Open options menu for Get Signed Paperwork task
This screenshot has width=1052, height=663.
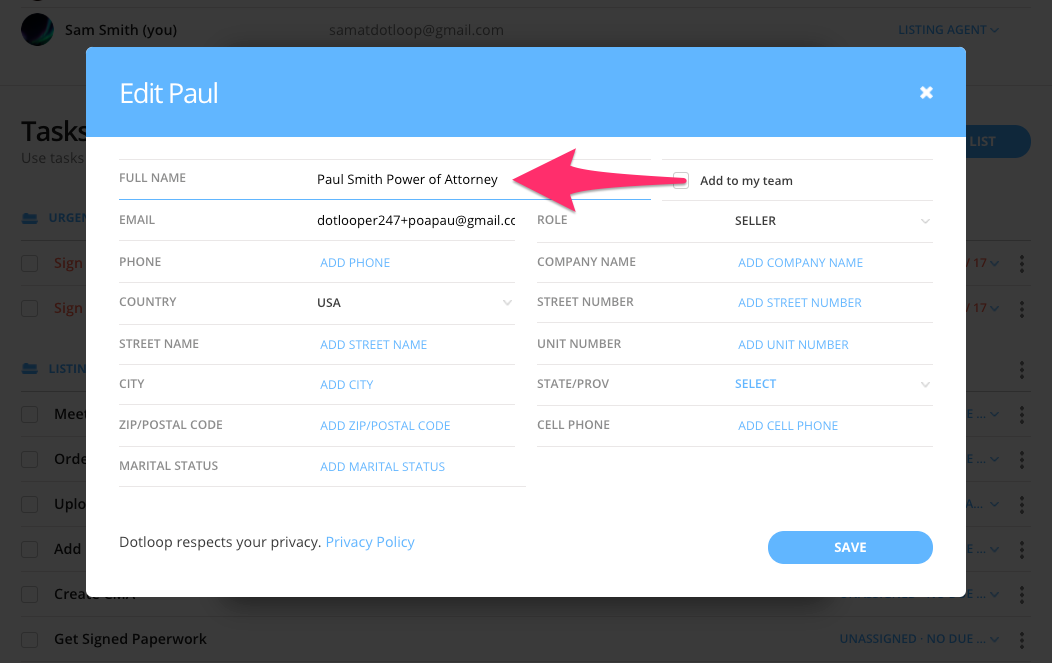(x=1021, y=639)
